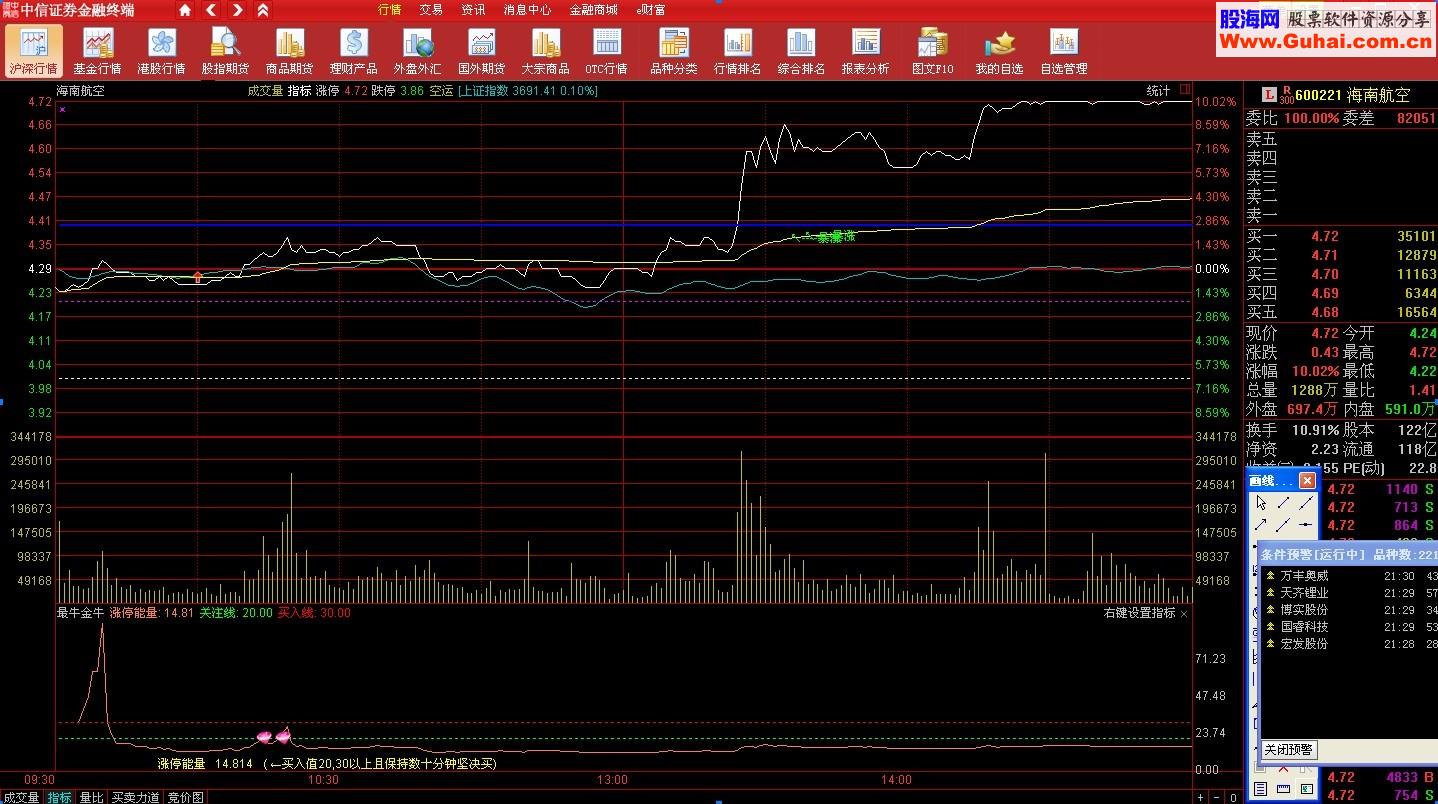The width and height of the screenshot is (1438, 804).
Task: Open 港股行情 Hong Kong stocks
Action: [x=161, y=51]
